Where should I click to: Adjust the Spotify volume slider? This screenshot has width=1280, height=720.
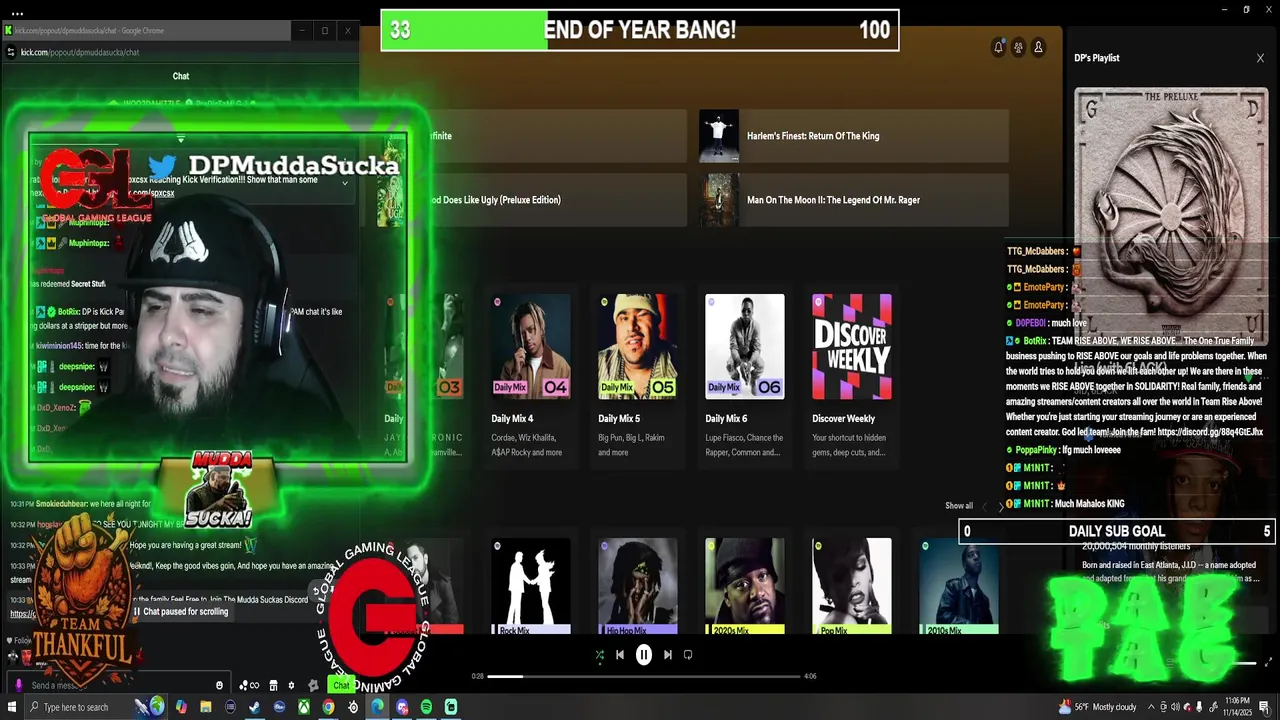tap(1242, 663)
